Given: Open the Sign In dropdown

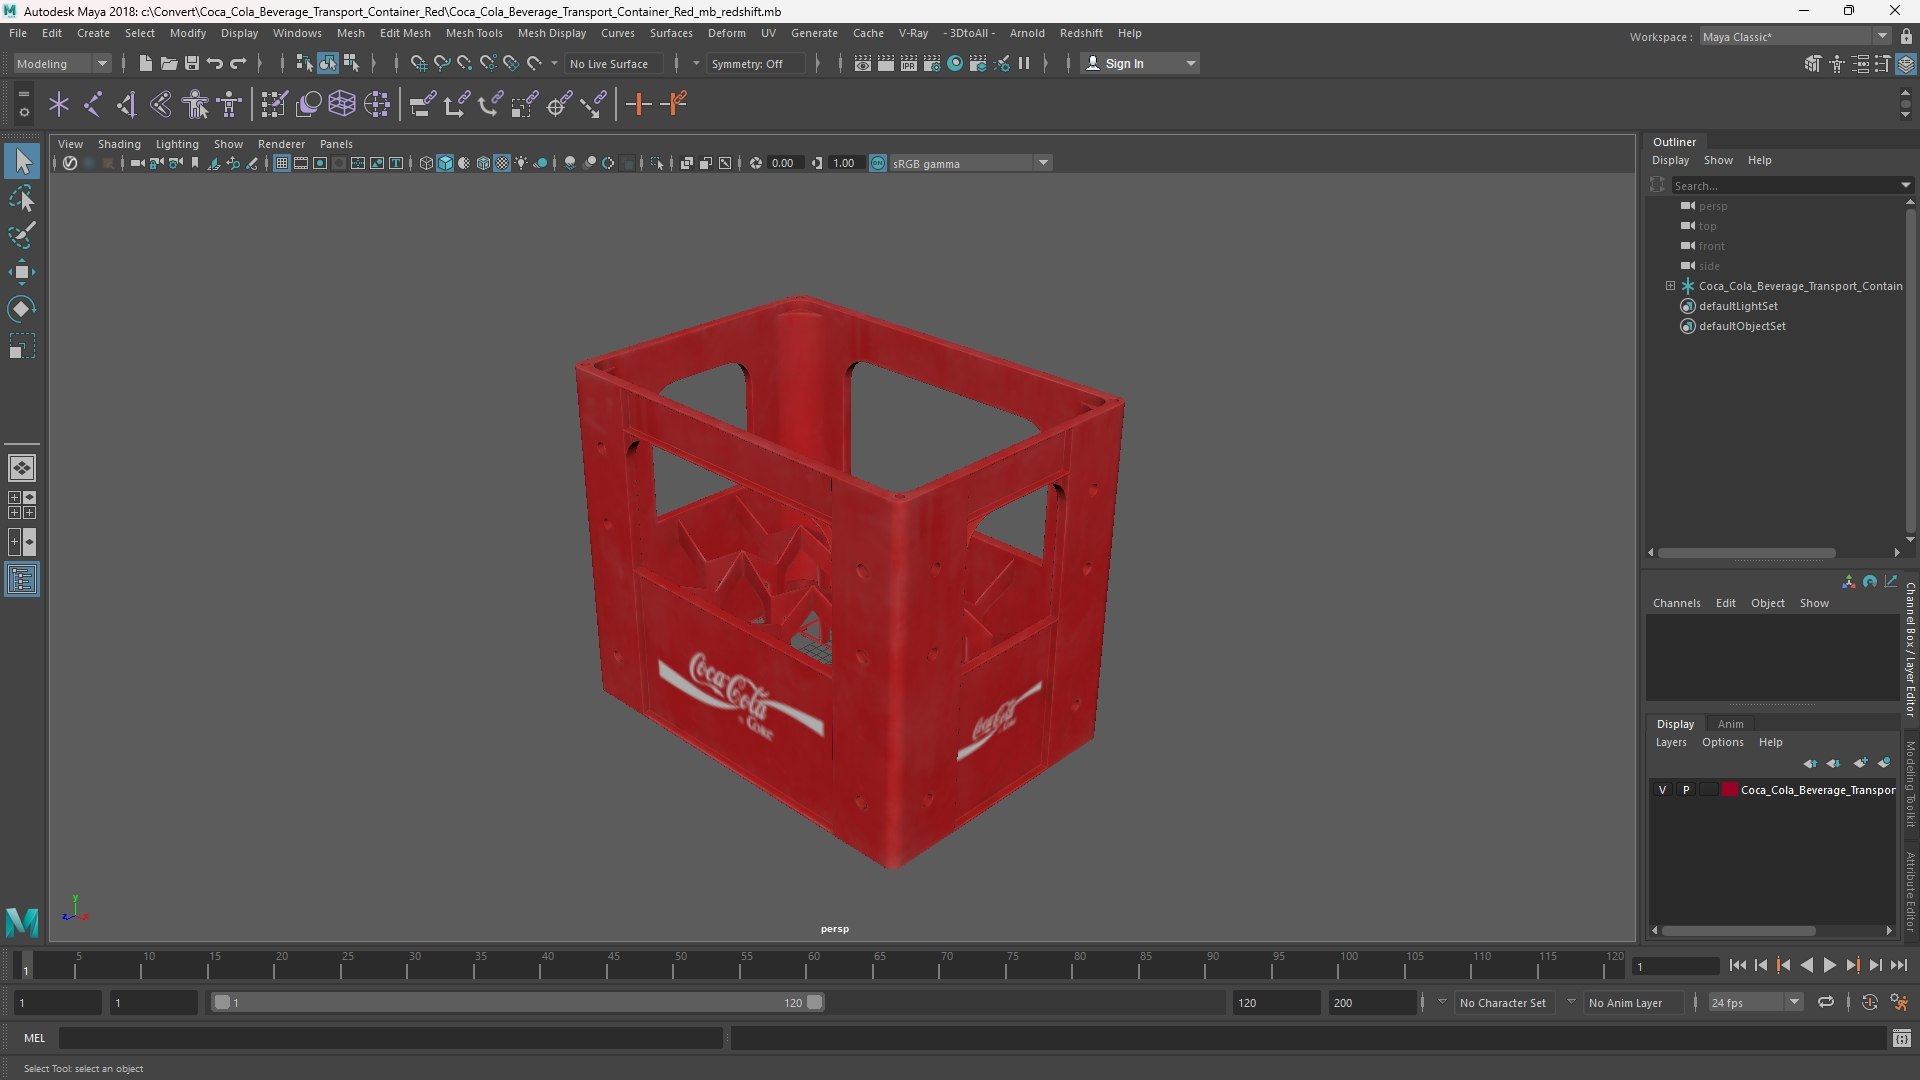Looking at the screenshot, I should (1140, 63).
